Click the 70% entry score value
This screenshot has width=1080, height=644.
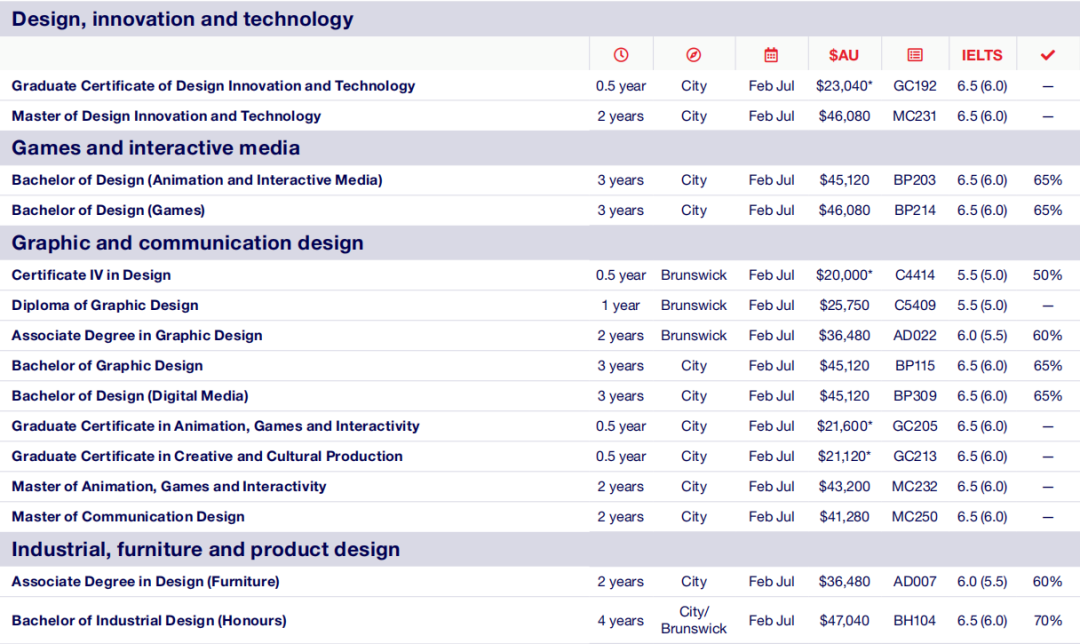1048,621
